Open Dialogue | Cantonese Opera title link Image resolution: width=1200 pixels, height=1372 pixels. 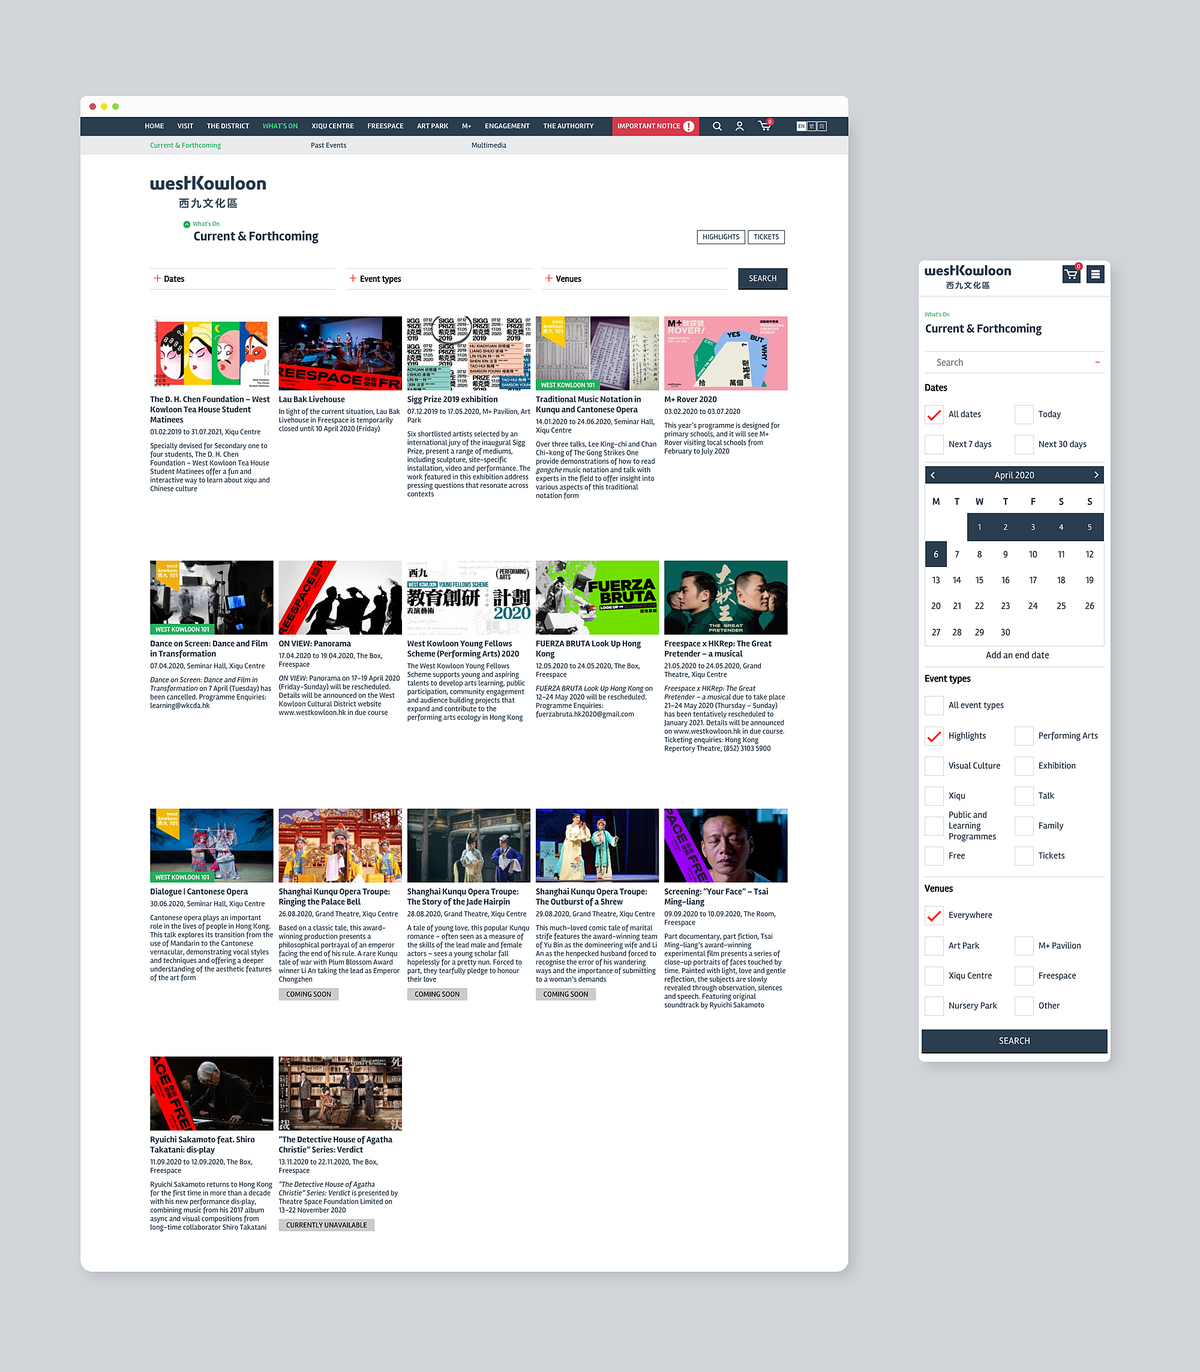(x=199, y=892)
